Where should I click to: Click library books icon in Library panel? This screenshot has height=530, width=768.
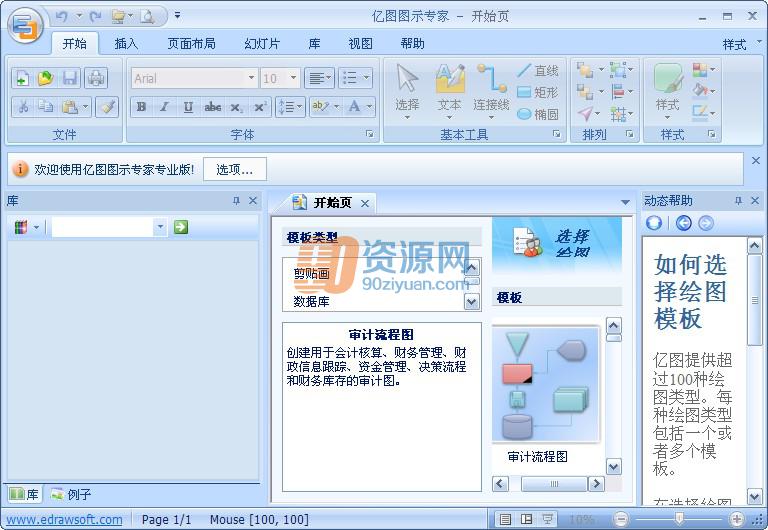click(21, 227)
